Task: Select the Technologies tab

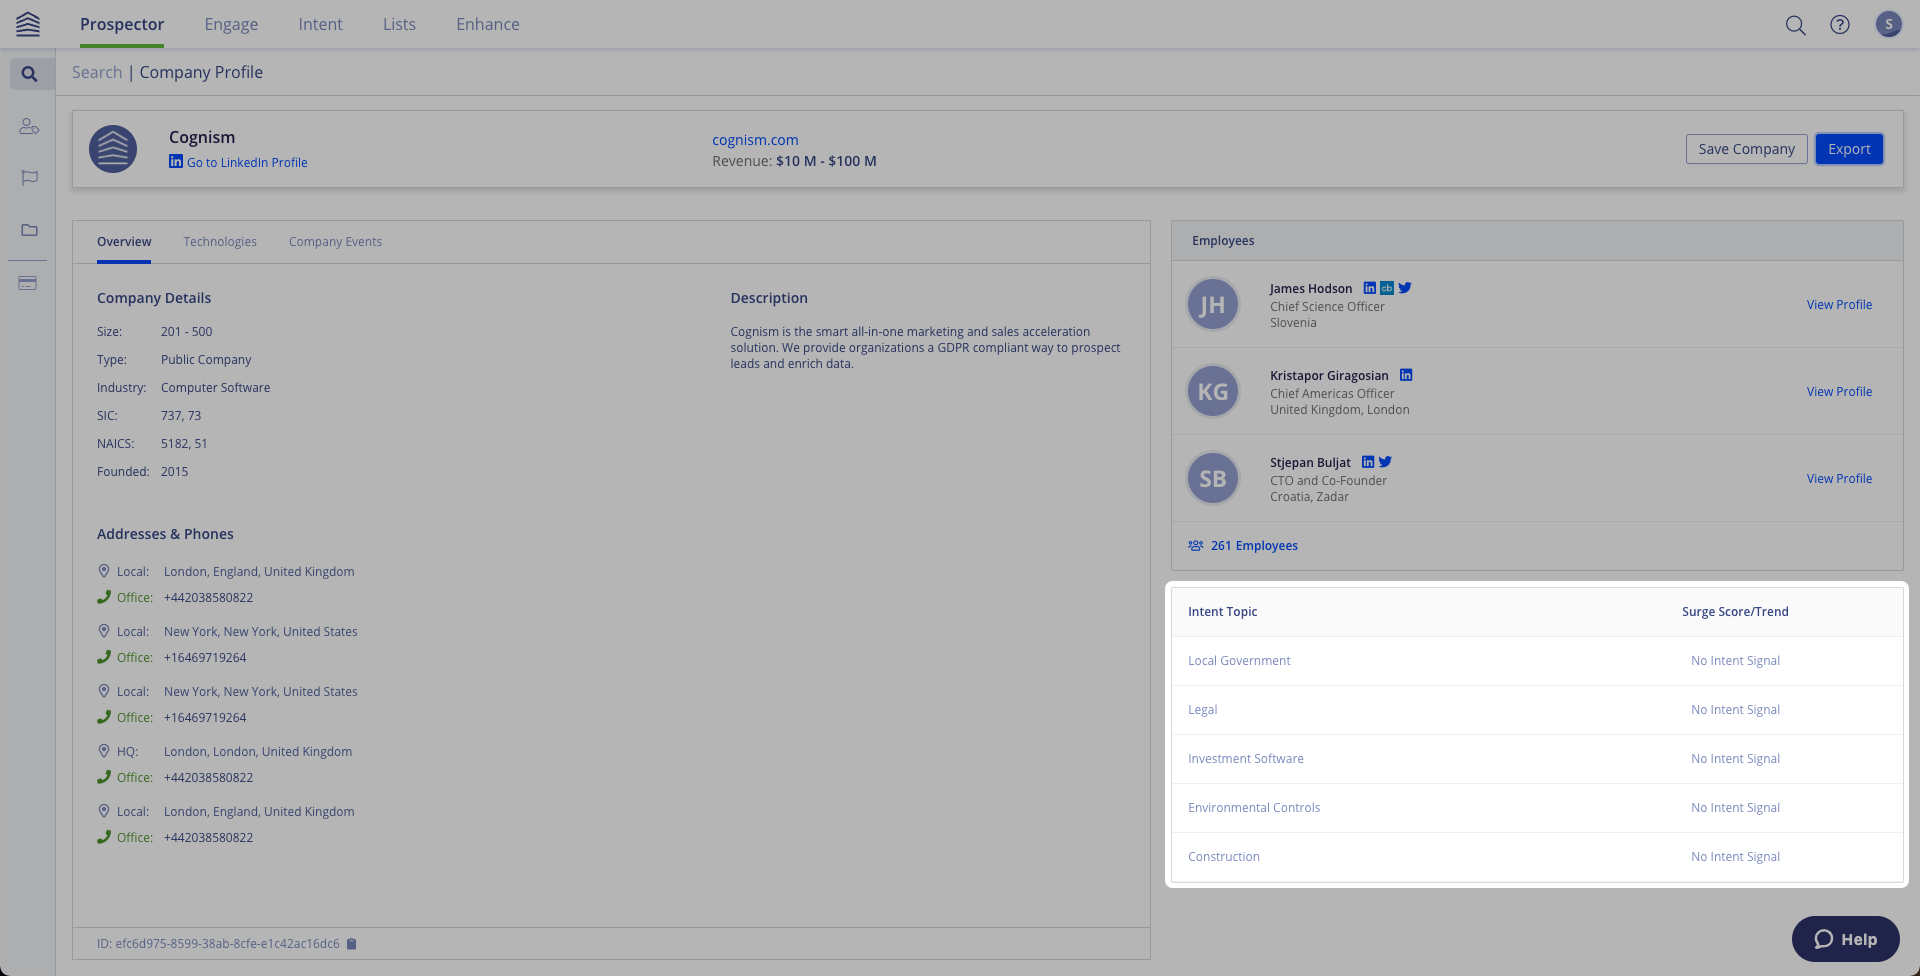Action: pos(220,242)
